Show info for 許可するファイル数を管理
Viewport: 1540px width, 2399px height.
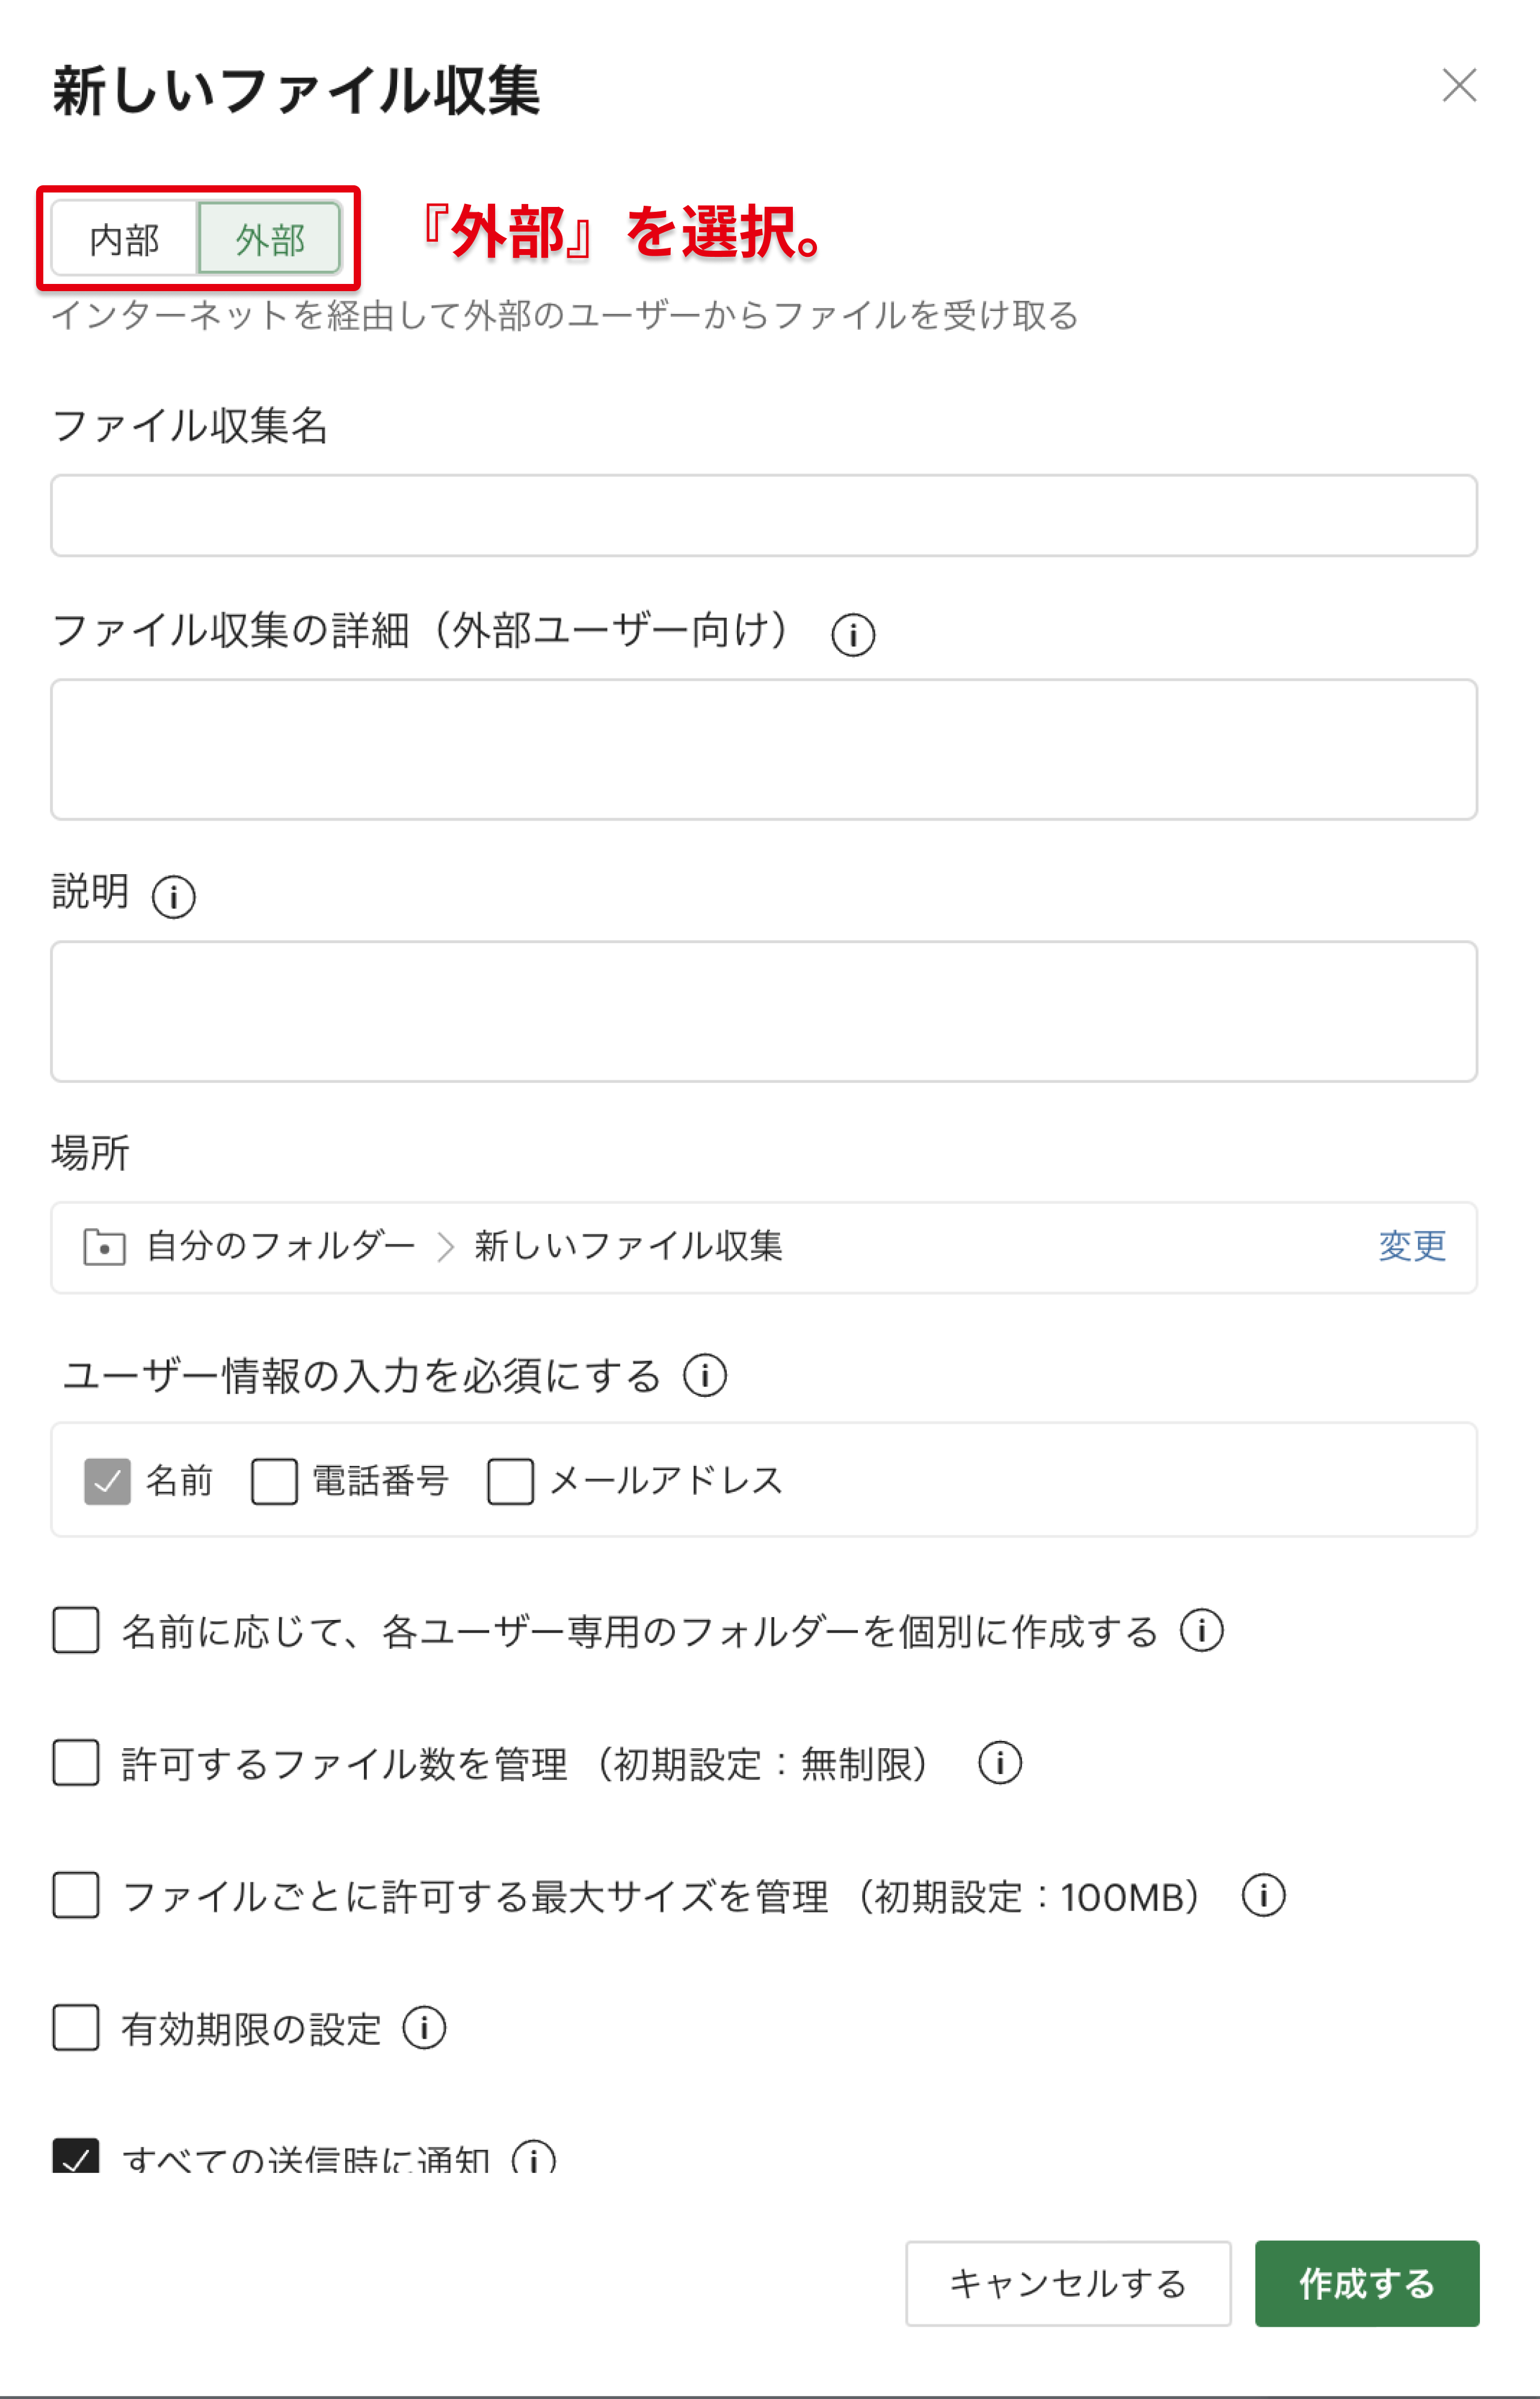click(x=999, y=1763)
